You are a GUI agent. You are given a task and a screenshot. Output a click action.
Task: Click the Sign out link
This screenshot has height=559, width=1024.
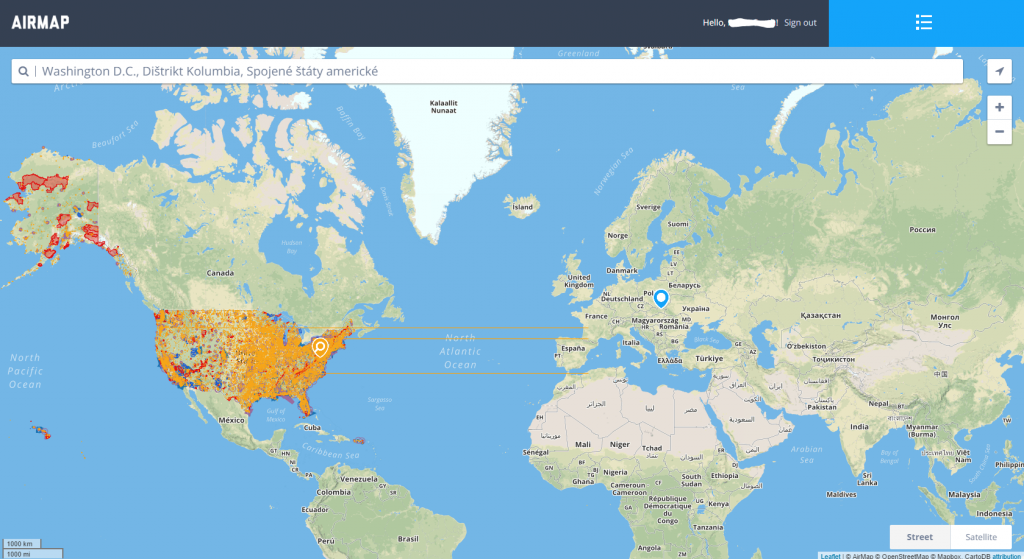(x=800, y=23)
